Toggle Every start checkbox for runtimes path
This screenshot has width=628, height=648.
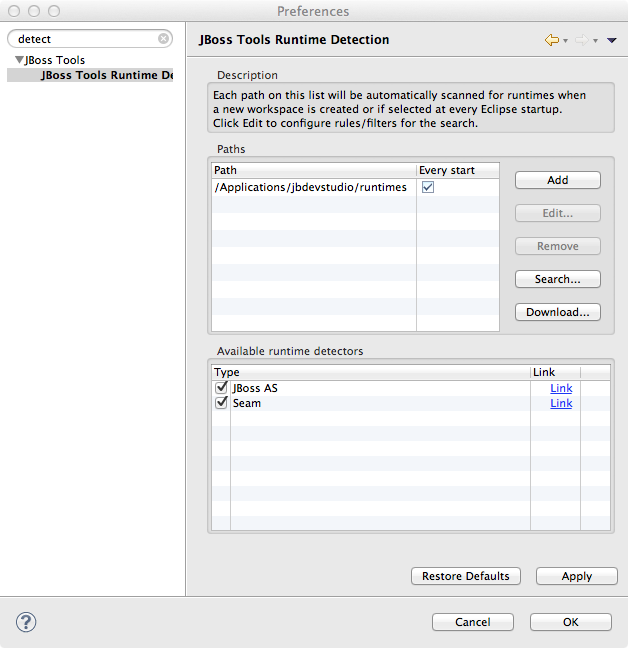pyautogui.click(x=428, y=187)
